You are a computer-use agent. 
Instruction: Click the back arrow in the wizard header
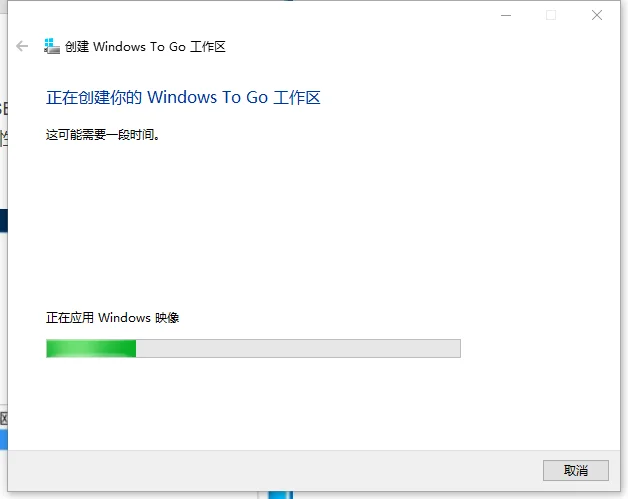[x=22, y=46]
